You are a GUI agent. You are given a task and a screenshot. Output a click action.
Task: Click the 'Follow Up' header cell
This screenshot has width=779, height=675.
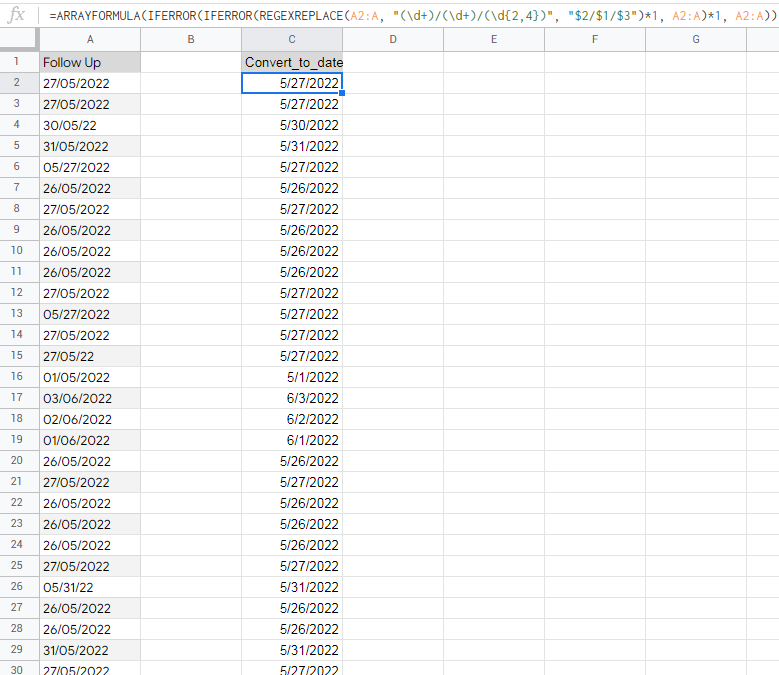tap(90, 62)
